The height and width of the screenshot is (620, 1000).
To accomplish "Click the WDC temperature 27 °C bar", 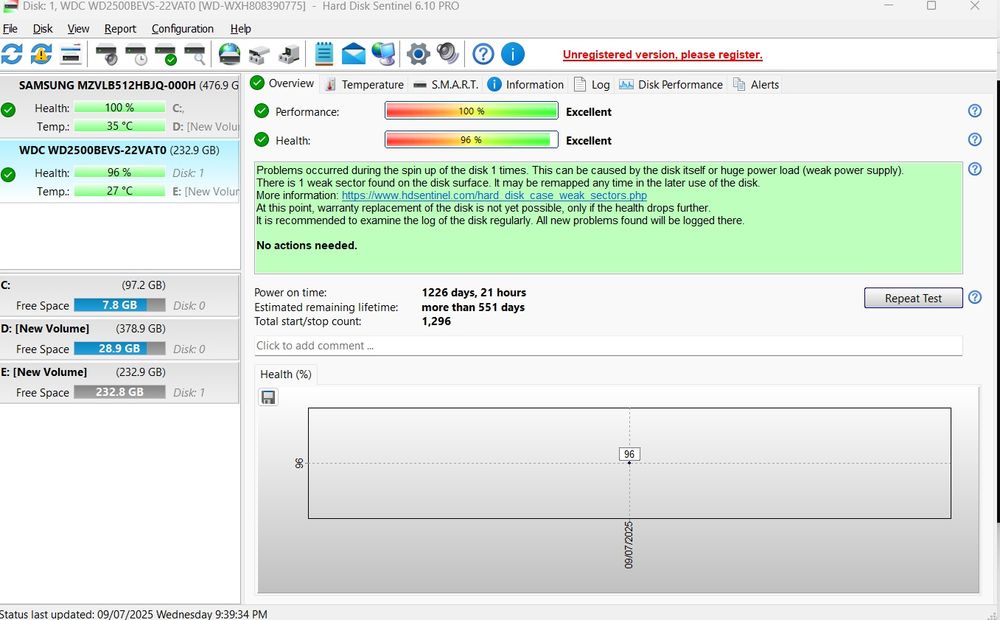I will pyautogui.click(x=119, y=191).
